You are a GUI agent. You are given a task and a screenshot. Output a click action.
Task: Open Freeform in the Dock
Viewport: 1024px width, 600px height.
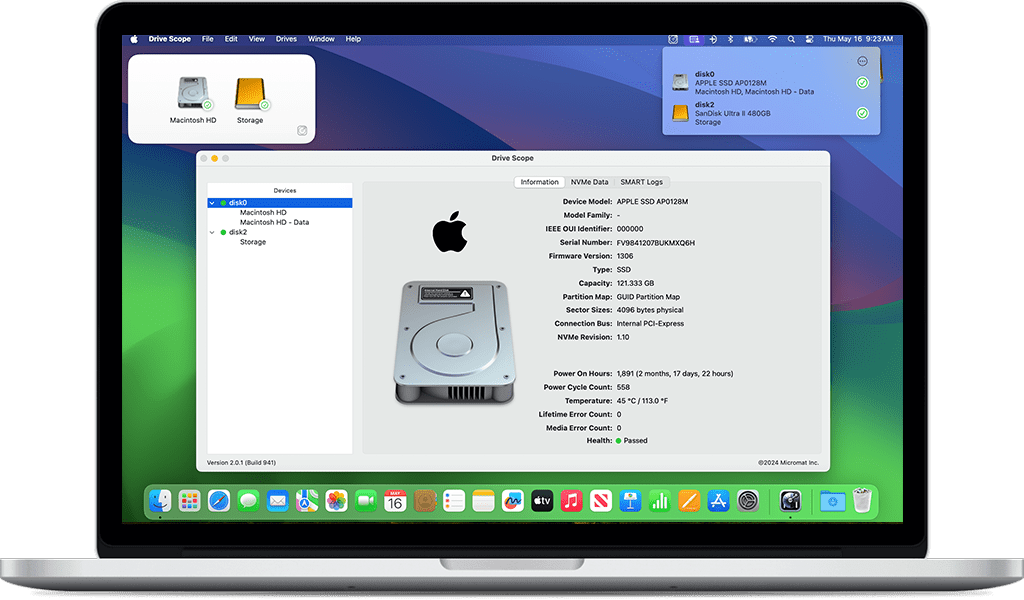pyautogui.click(x=513, y=501)
